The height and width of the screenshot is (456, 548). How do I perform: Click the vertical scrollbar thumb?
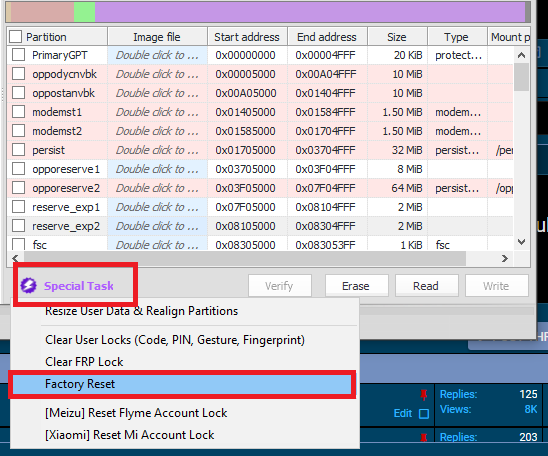coord(521,77)
